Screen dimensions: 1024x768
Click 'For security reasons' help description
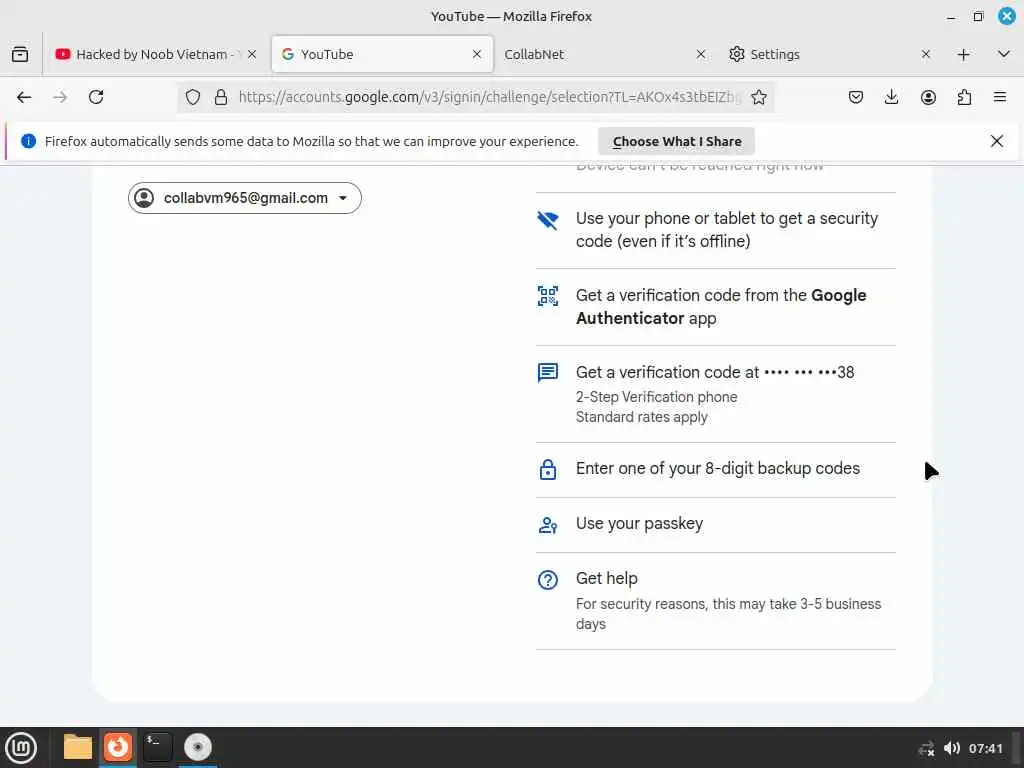tap(728, 614)
